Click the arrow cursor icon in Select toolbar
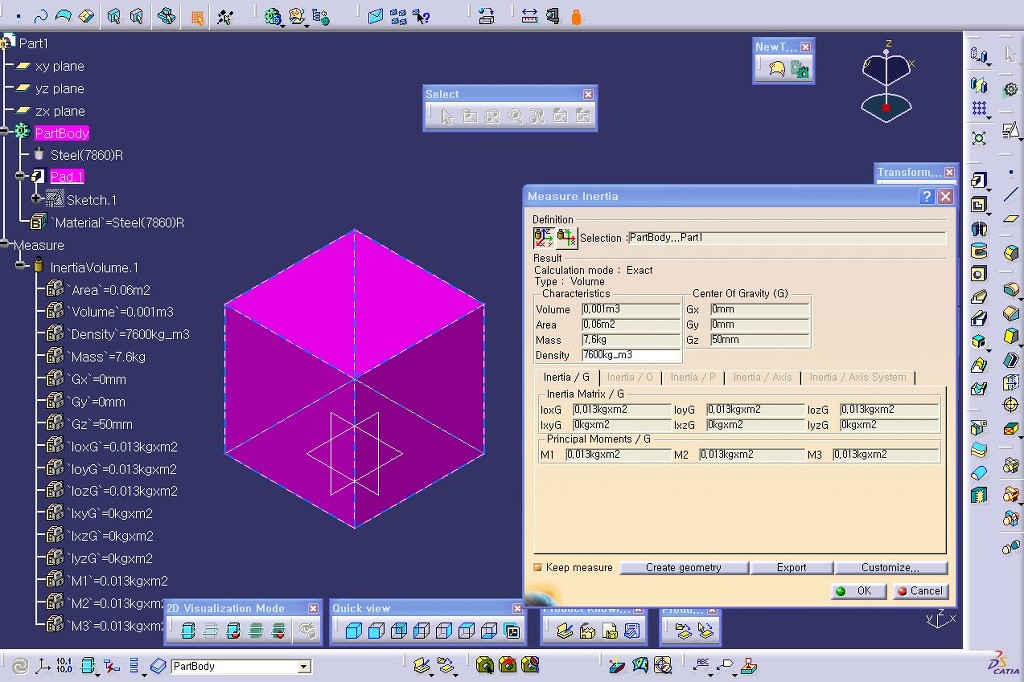 pos(446,116)
